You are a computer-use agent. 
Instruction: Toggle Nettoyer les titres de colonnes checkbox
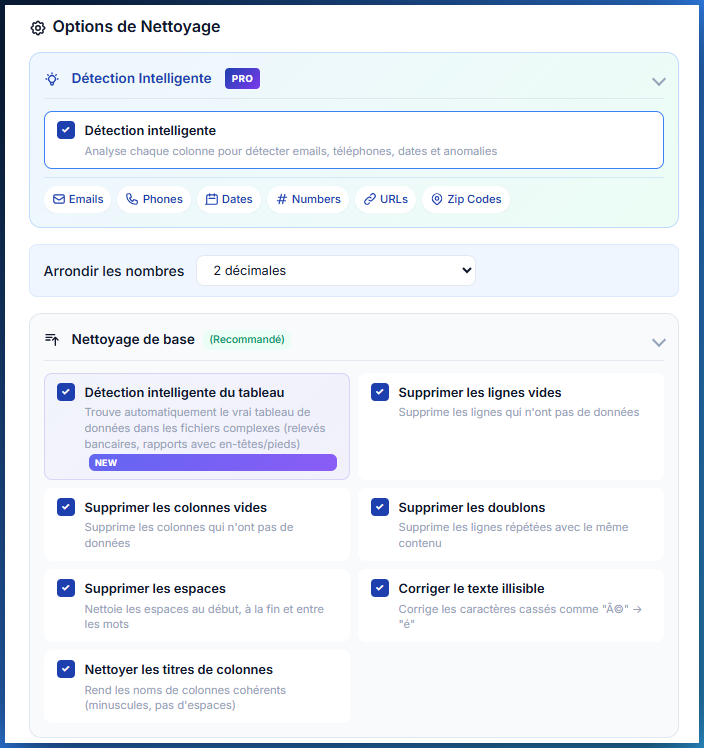coord(66,669)
